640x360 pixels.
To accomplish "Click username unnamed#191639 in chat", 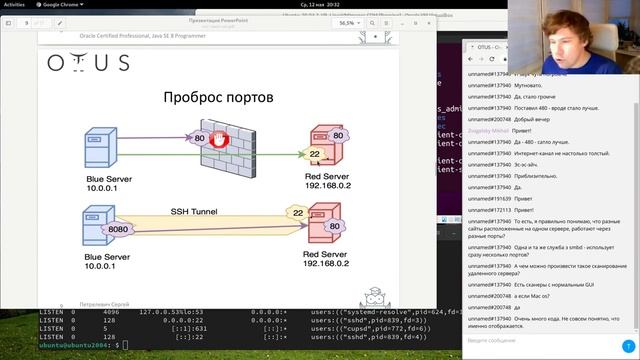I will click(x=489, y=199).
